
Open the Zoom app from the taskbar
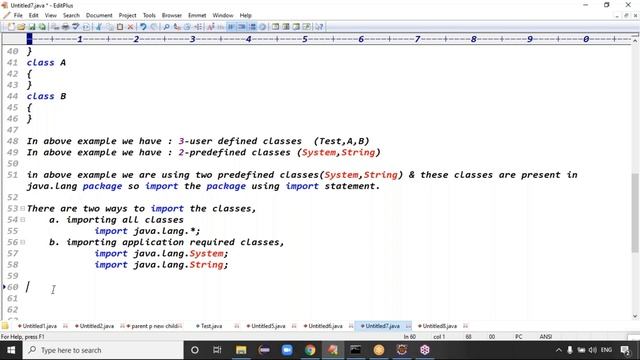click(287, 350)
